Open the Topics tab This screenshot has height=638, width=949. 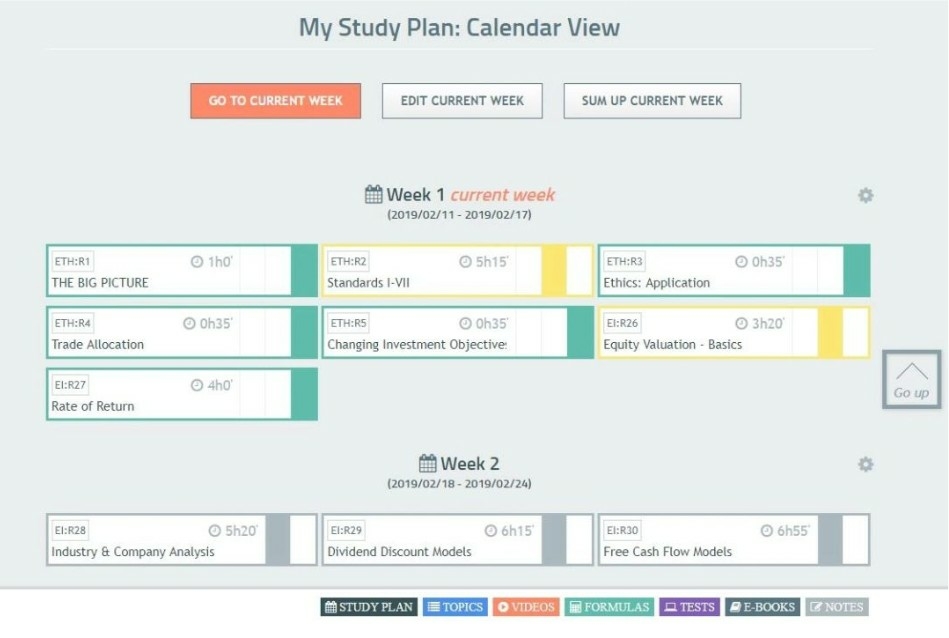[x=456, y=607]
